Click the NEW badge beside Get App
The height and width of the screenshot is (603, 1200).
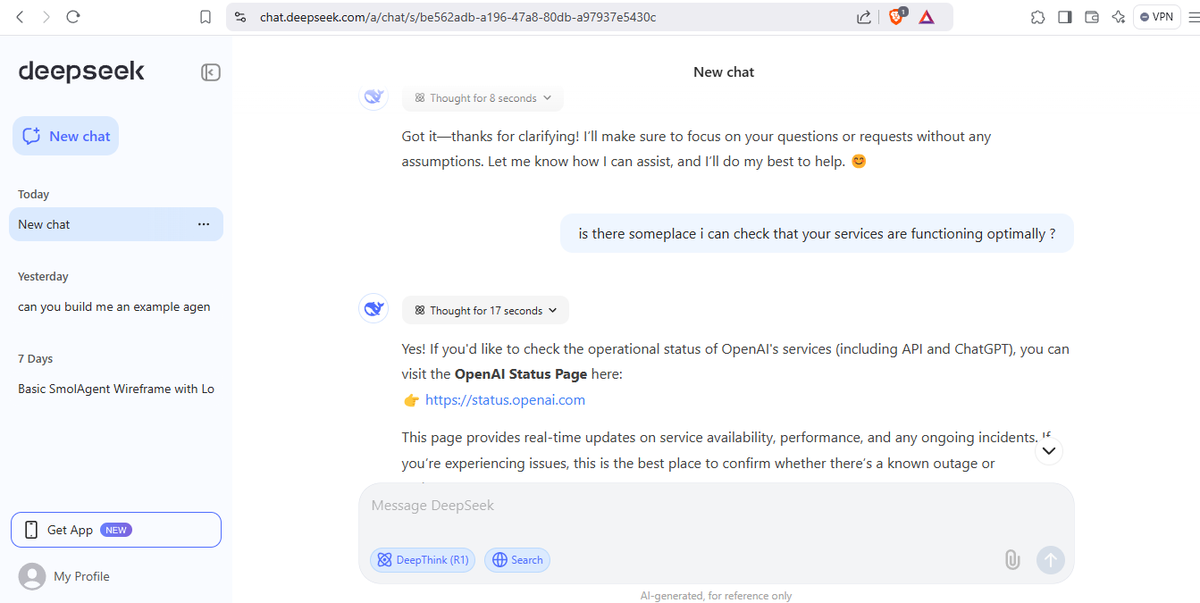pyautogui.click(x=116, y=530)
